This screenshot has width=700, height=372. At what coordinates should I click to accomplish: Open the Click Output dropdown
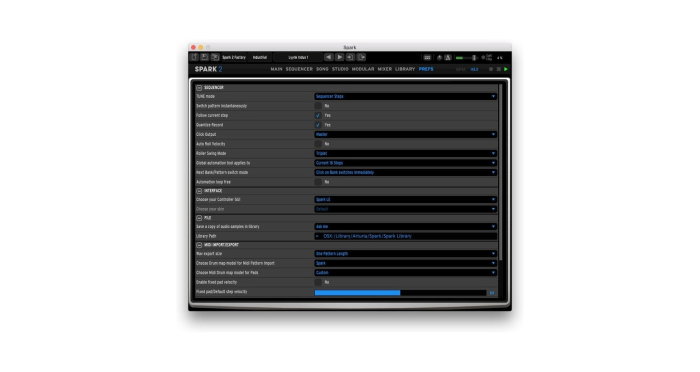click(x=405, y=134)
